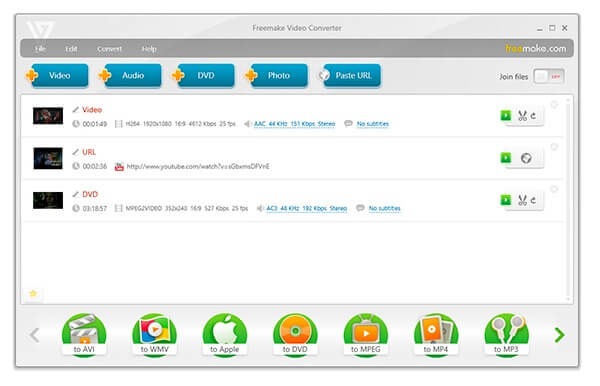Choose the to MP4 conversion icon
600x386 pixels.
click(436, 335)
